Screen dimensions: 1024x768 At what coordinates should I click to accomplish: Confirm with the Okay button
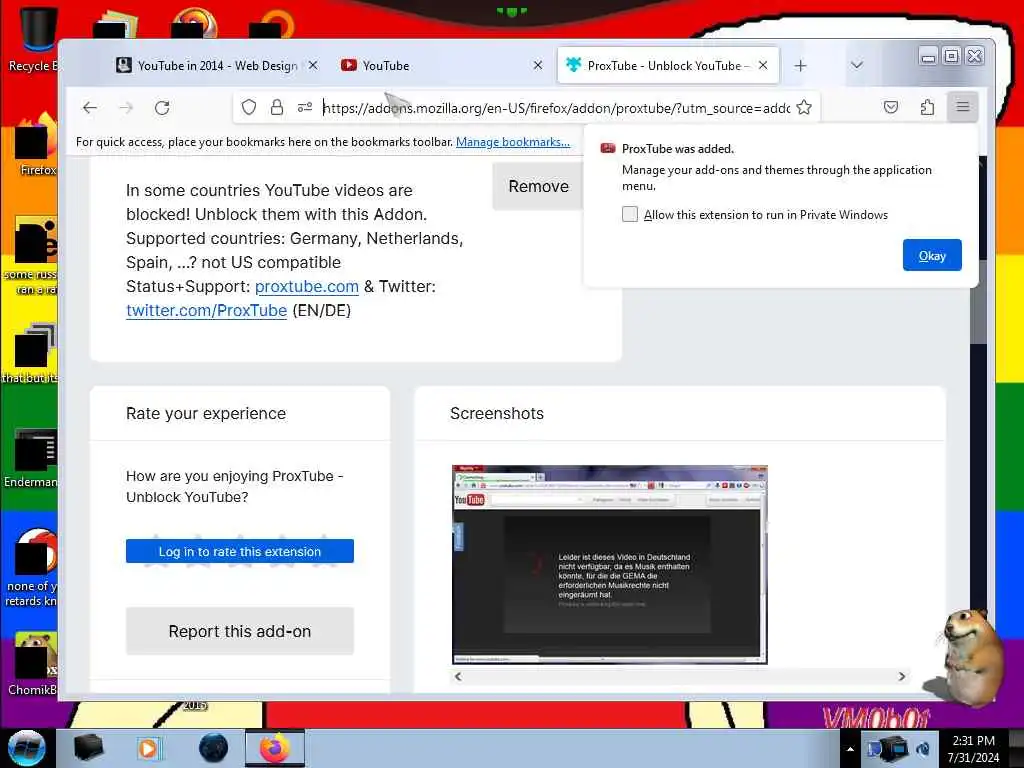[932, 255]
